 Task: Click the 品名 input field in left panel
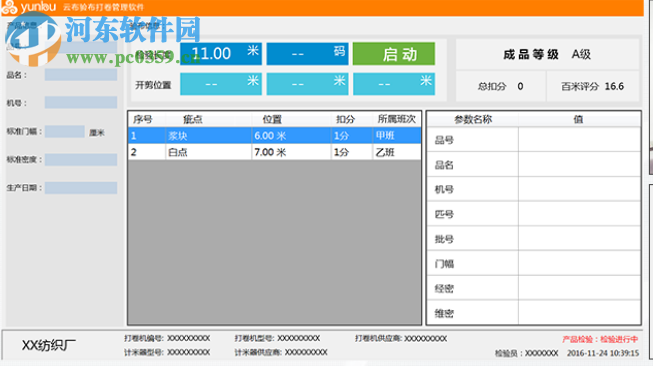coord(81,75)
